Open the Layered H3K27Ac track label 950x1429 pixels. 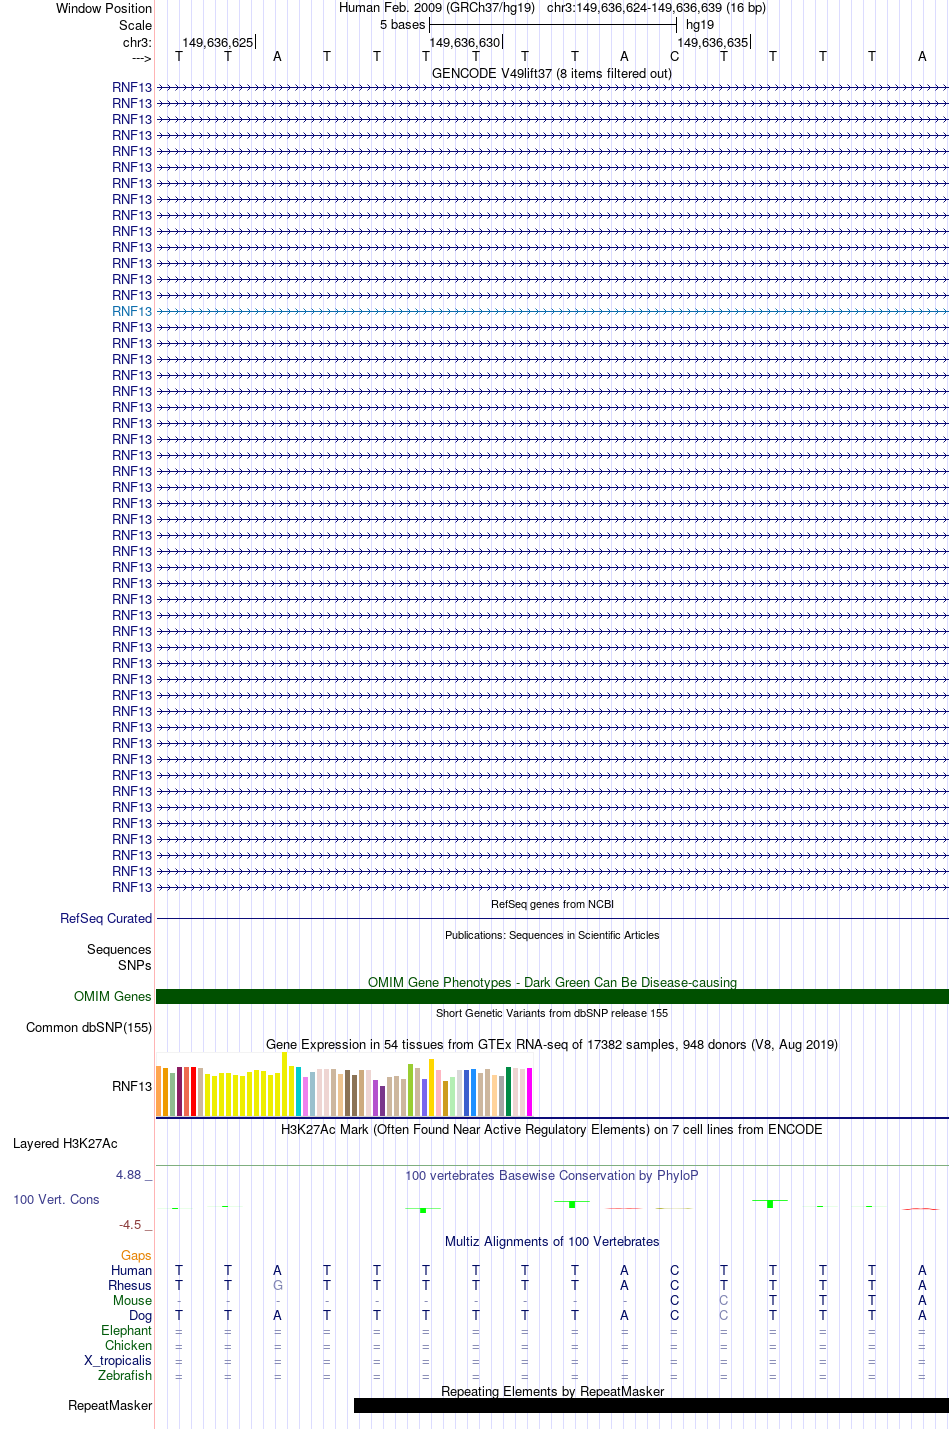(x=65, y=1143)
